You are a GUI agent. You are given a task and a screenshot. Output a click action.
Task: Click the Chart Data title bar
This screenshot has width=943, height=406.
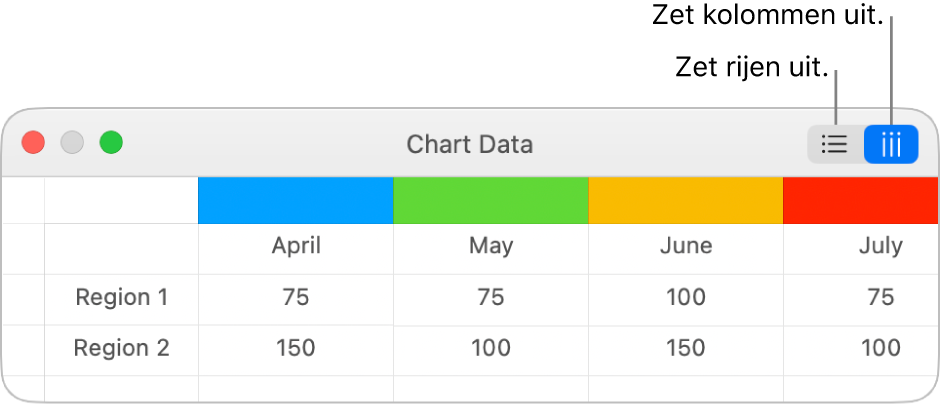(x=469, y=144)
